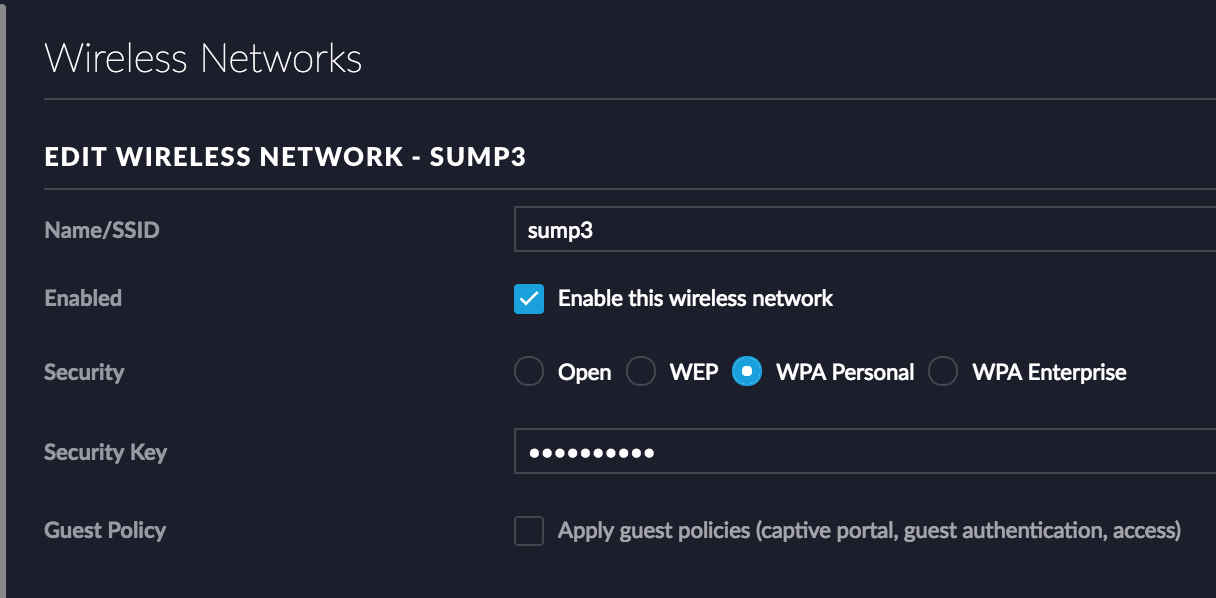Click the Security Key row label
The image size is (1216, 598).
[x=106, y=452]
